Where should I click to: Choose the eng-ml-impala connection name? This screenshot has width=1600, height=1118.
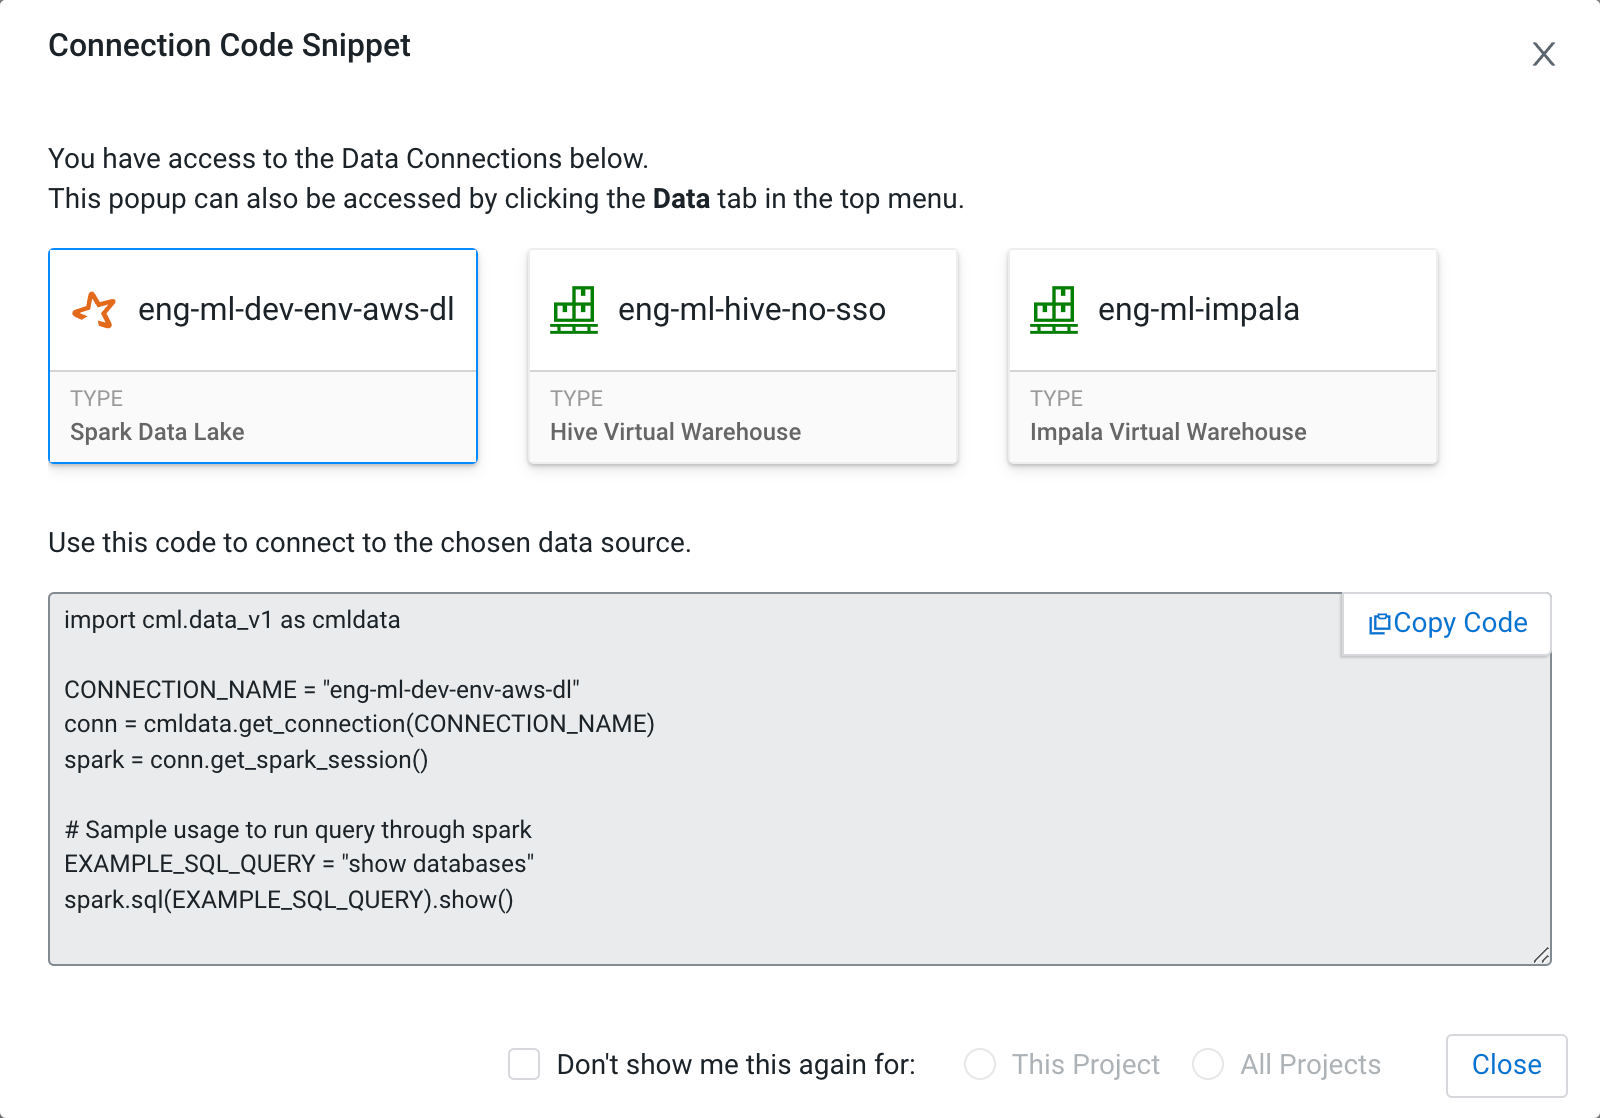click(1198, 310)
